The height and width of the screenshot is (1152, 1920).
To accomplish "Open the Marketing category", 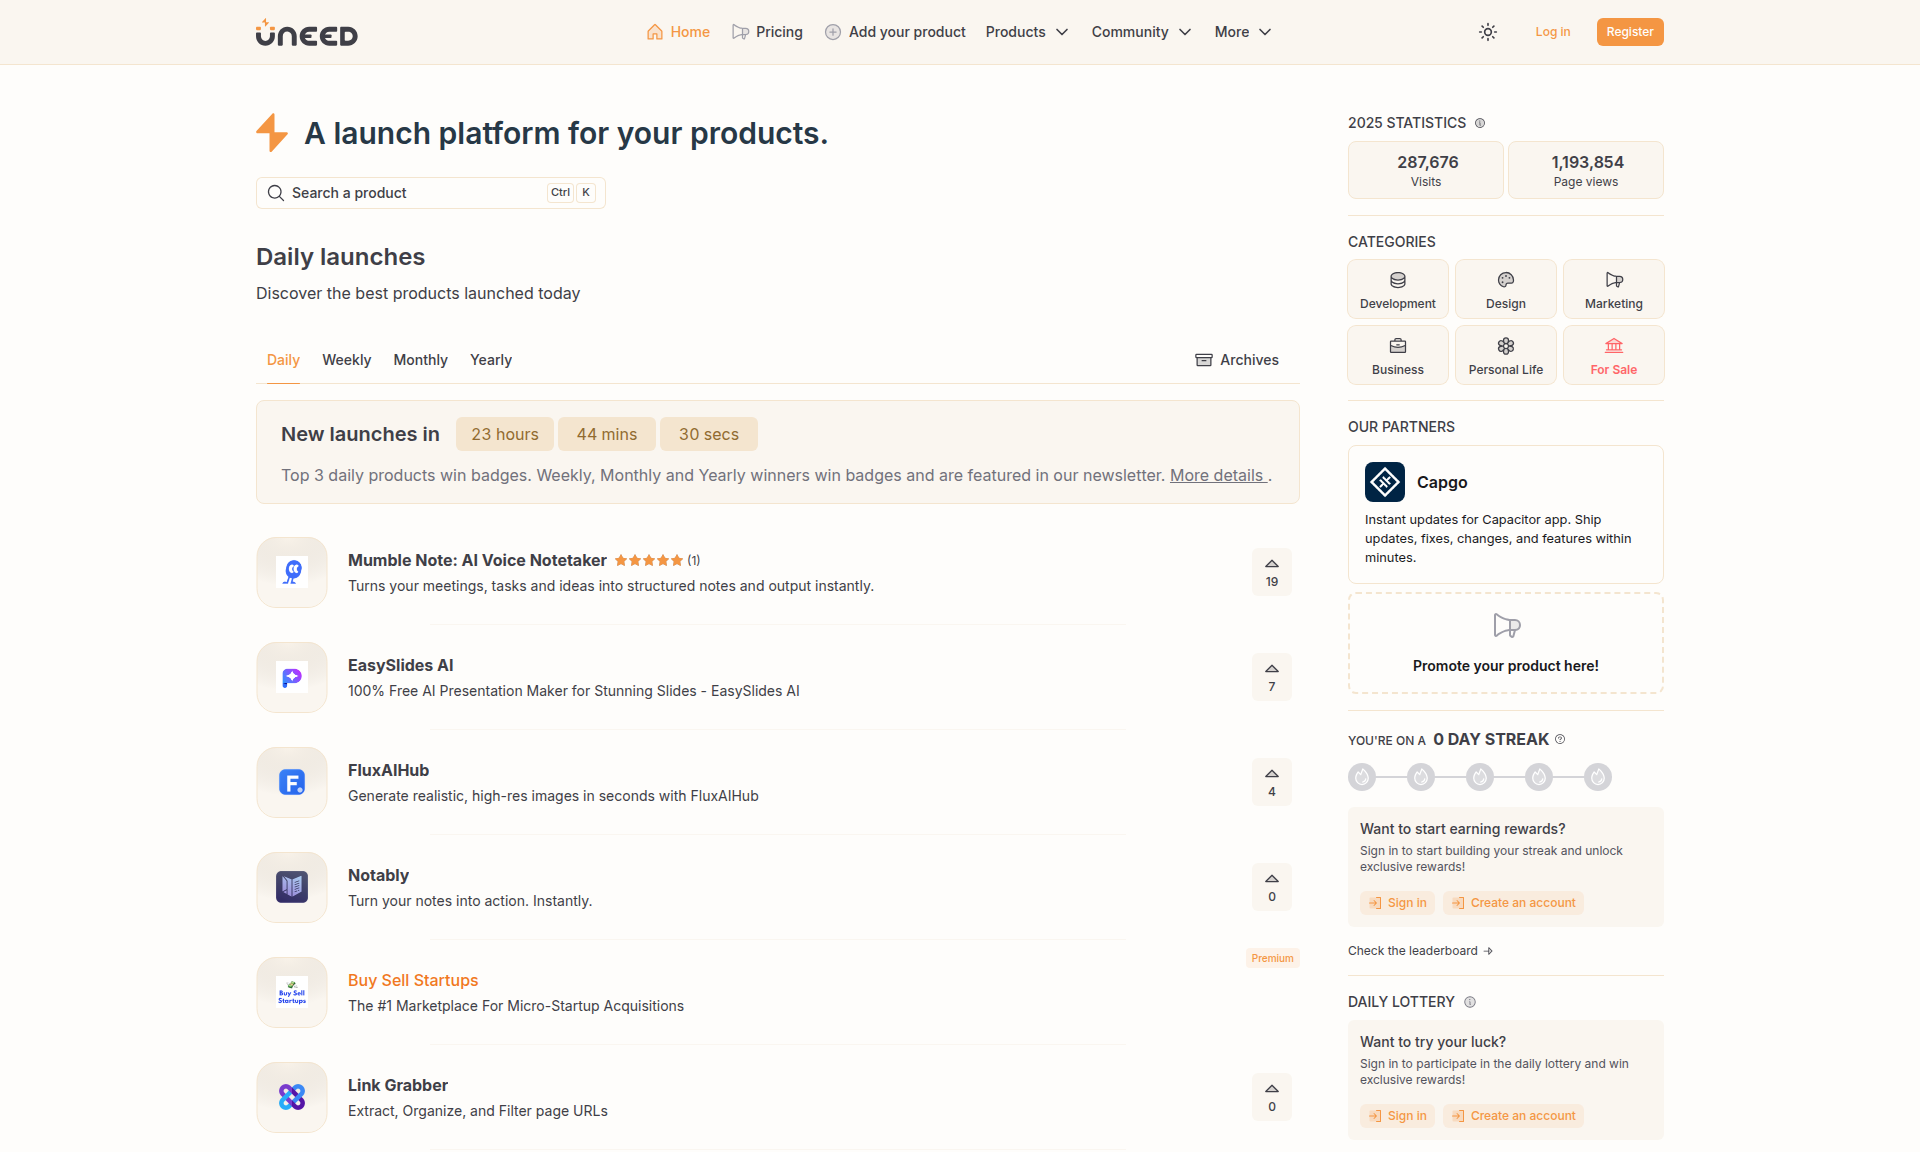I will tap(1614, 289).
